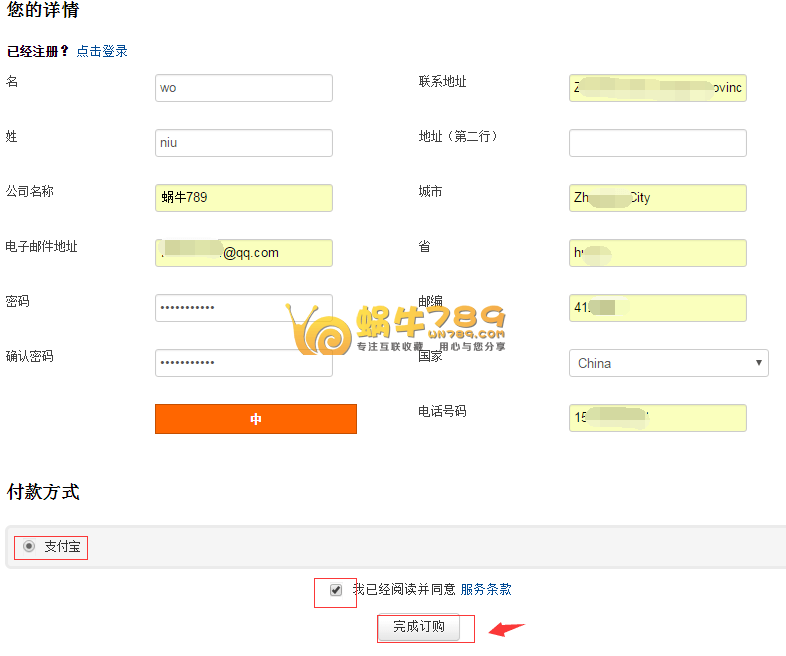
Task: Select the 支付宝 payment radio button
Action: pyautogui.click(x=29, y=546)
